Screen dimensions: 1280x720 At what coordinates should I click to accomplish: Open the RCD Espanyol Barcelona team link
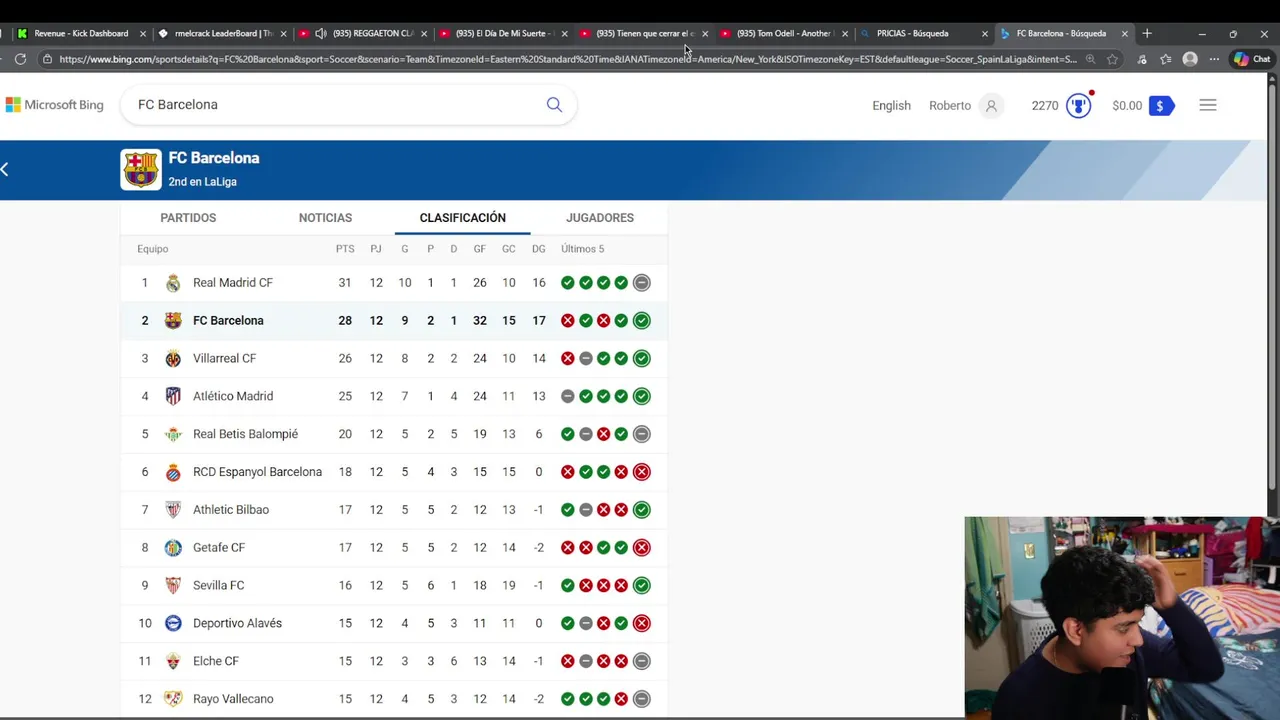257,472
